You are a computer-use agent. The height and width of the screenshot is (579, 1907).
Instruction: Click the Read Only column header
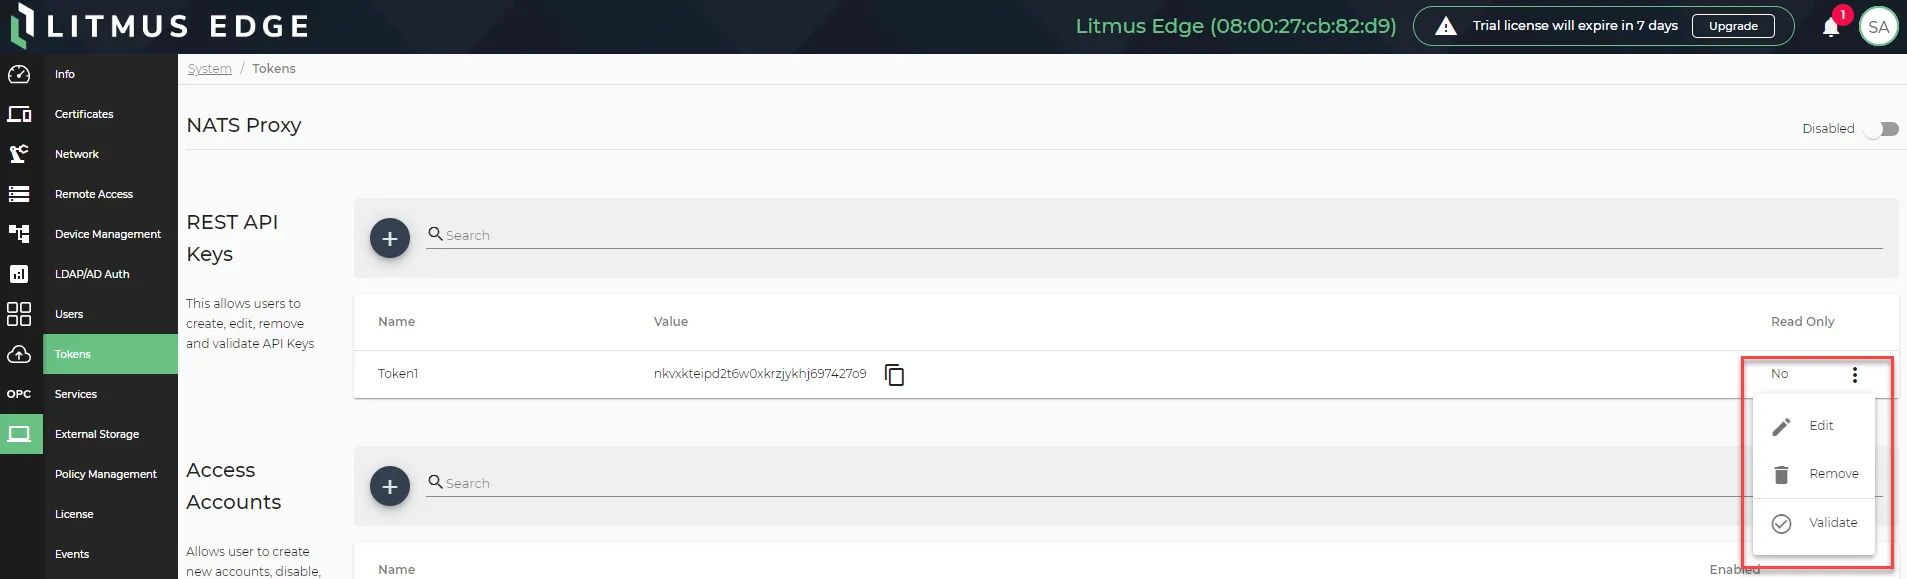pyautogui.click(x=1802, y=322)
